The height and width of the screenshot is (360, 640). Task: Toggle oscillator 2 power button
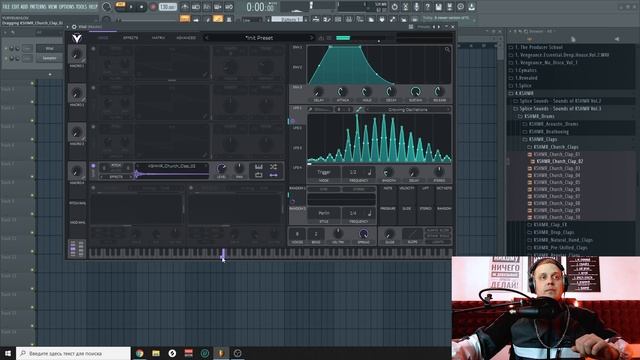tap(93, 88)
